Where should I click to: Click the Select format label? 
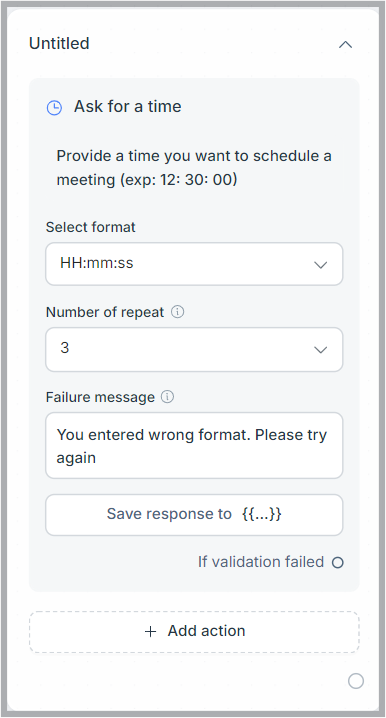91,227
